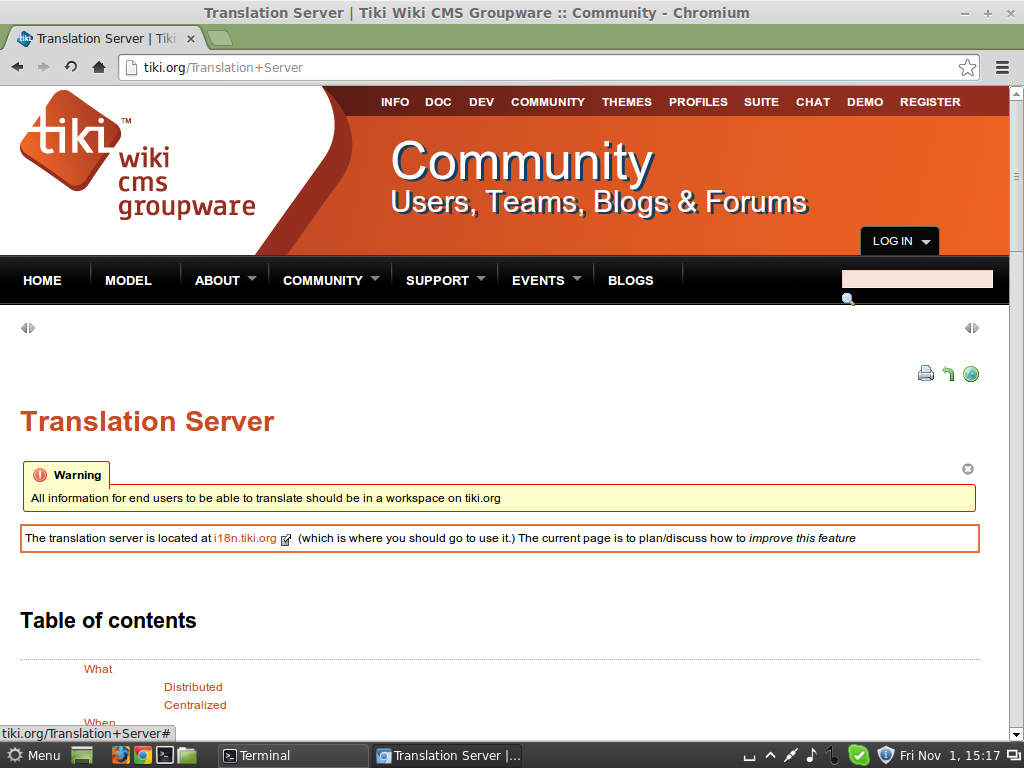This screenshot has height=768, width=1024.
Task: Open the LOG IN dropdown
Action: pyautogui.click(x=900, y=241)
